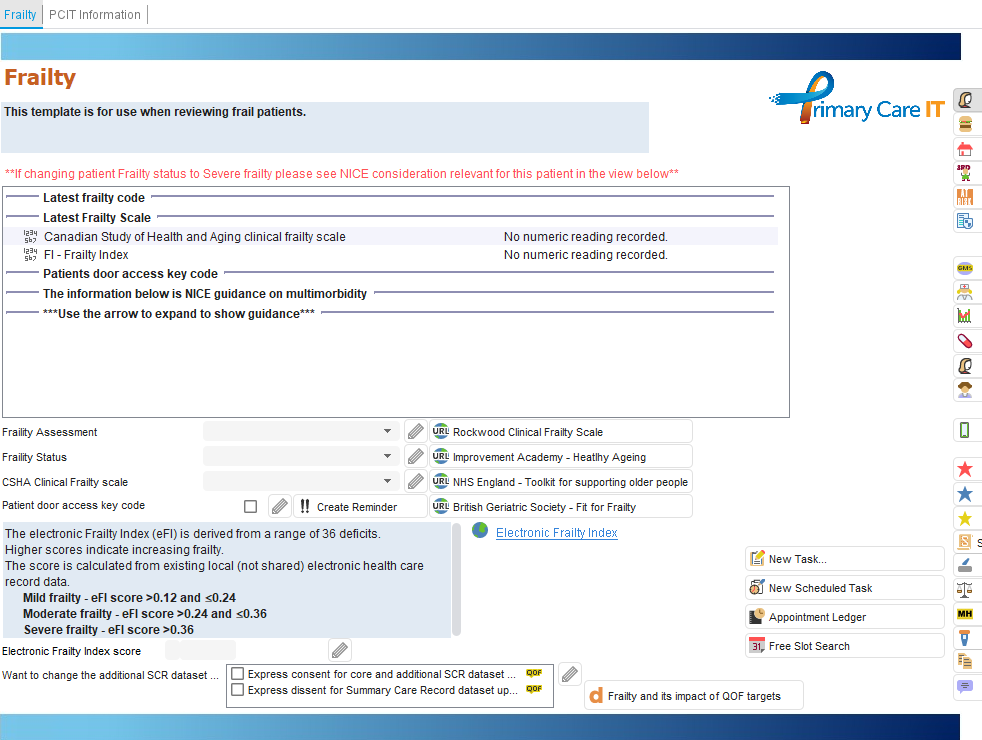Switch to PCIT Information tab
Viewport: 982px width, 740px height.
click(x=95, y=15)
